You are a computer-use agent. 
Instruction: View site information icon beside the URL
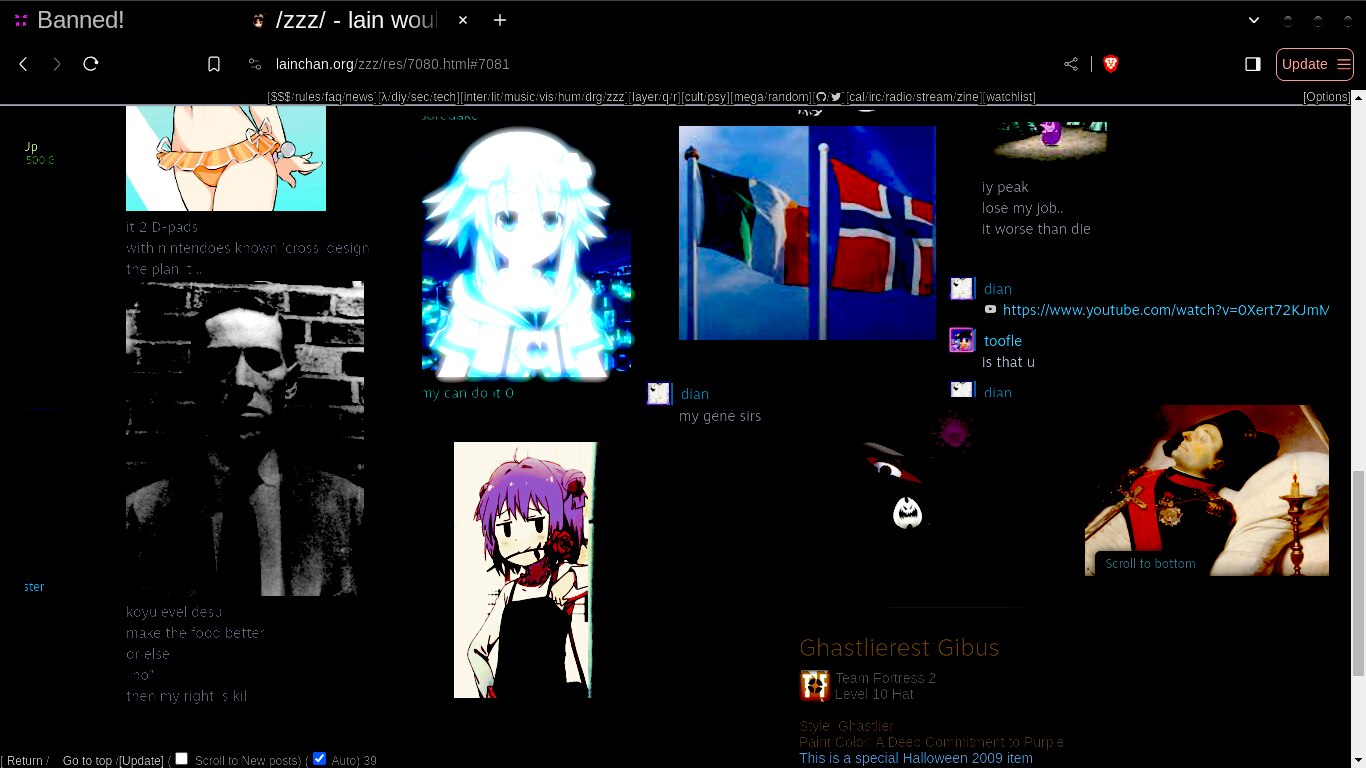click(255, 64)
